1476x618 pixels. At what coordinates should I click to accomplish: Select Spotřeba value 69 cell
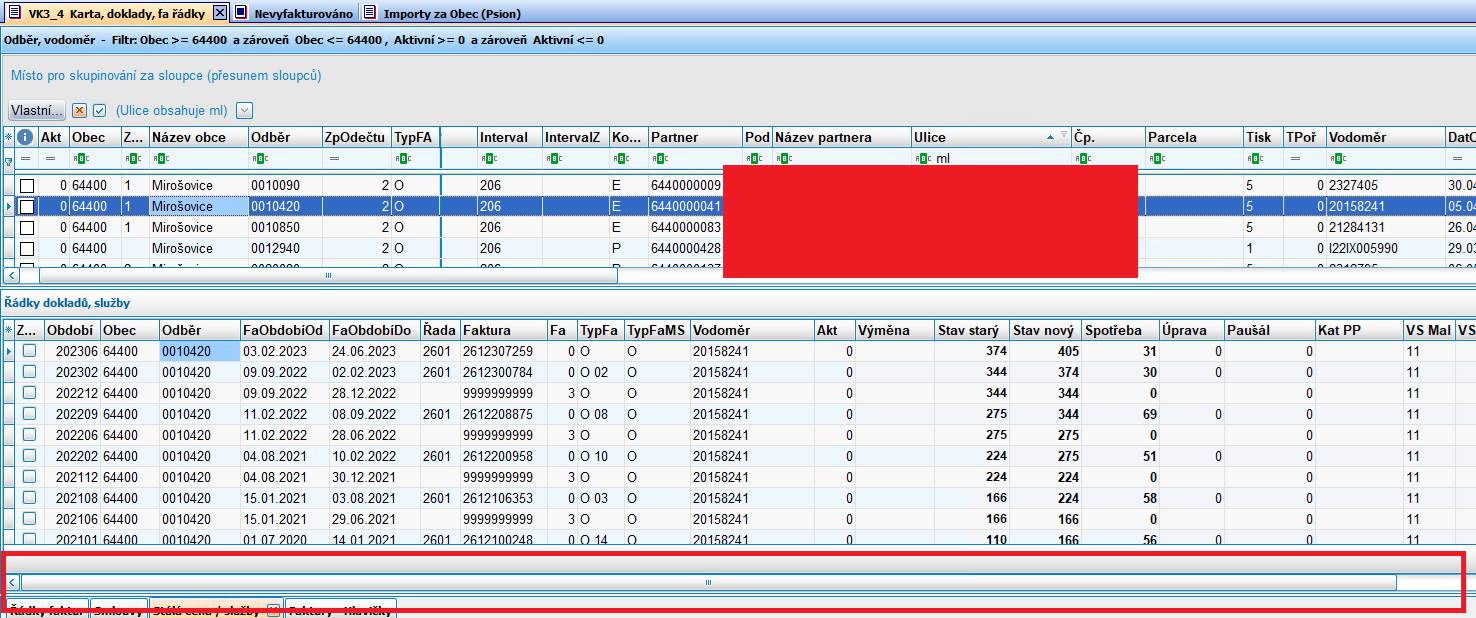1120,414
